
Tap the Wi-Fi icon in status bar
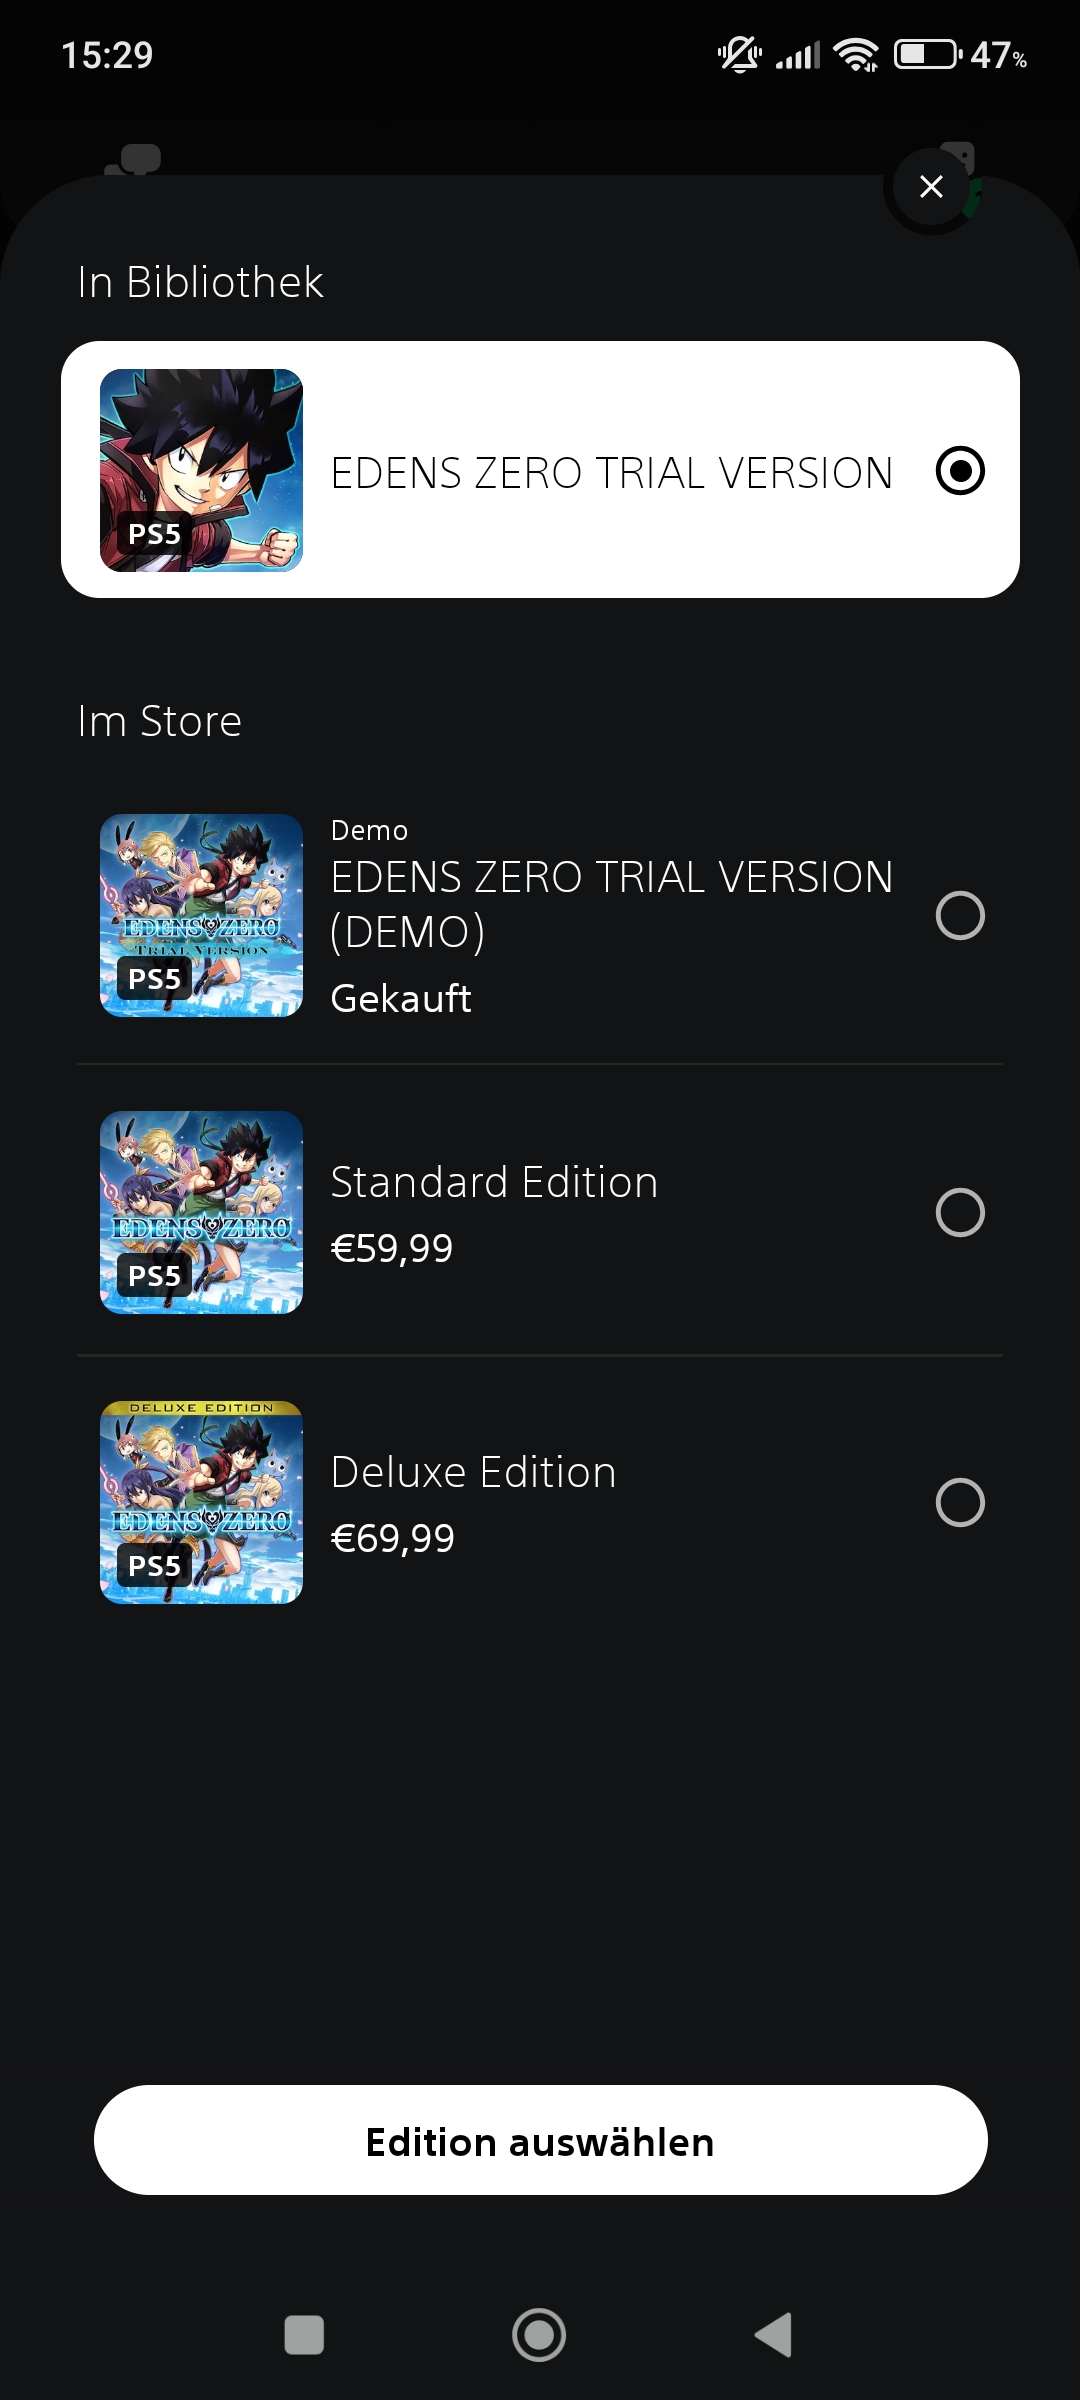pos(856,55)
